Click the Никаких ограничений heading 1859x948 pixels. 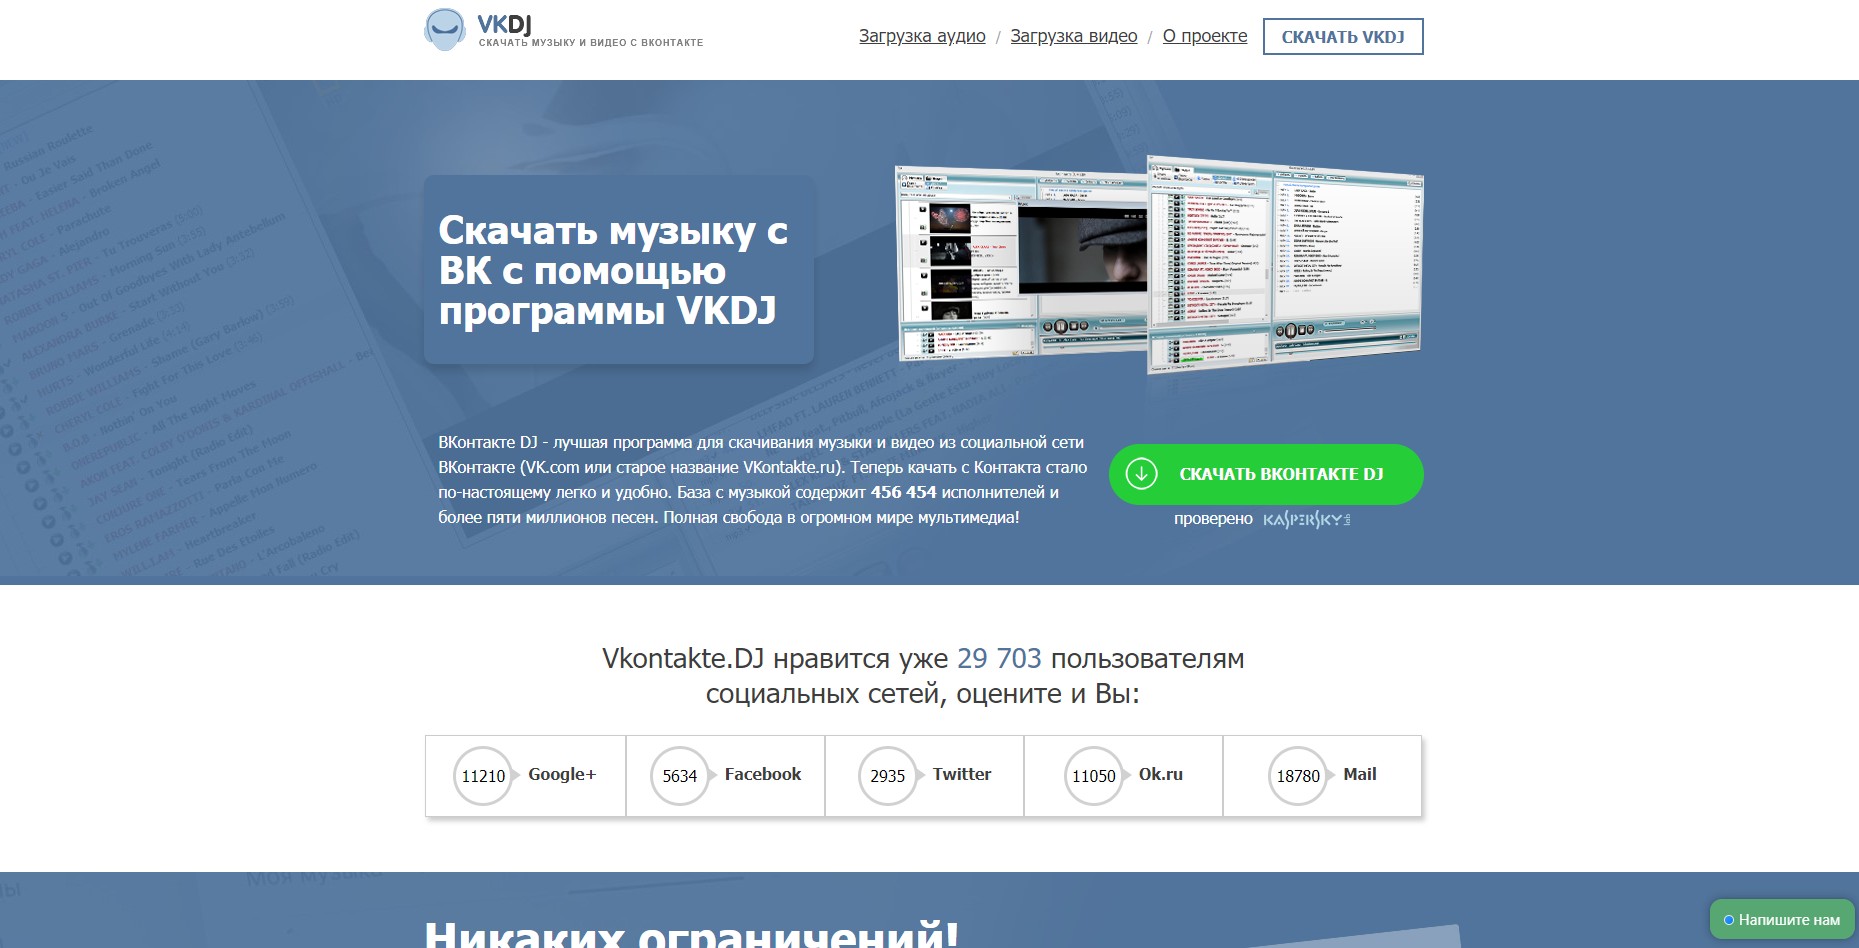[x=691, y=934]
